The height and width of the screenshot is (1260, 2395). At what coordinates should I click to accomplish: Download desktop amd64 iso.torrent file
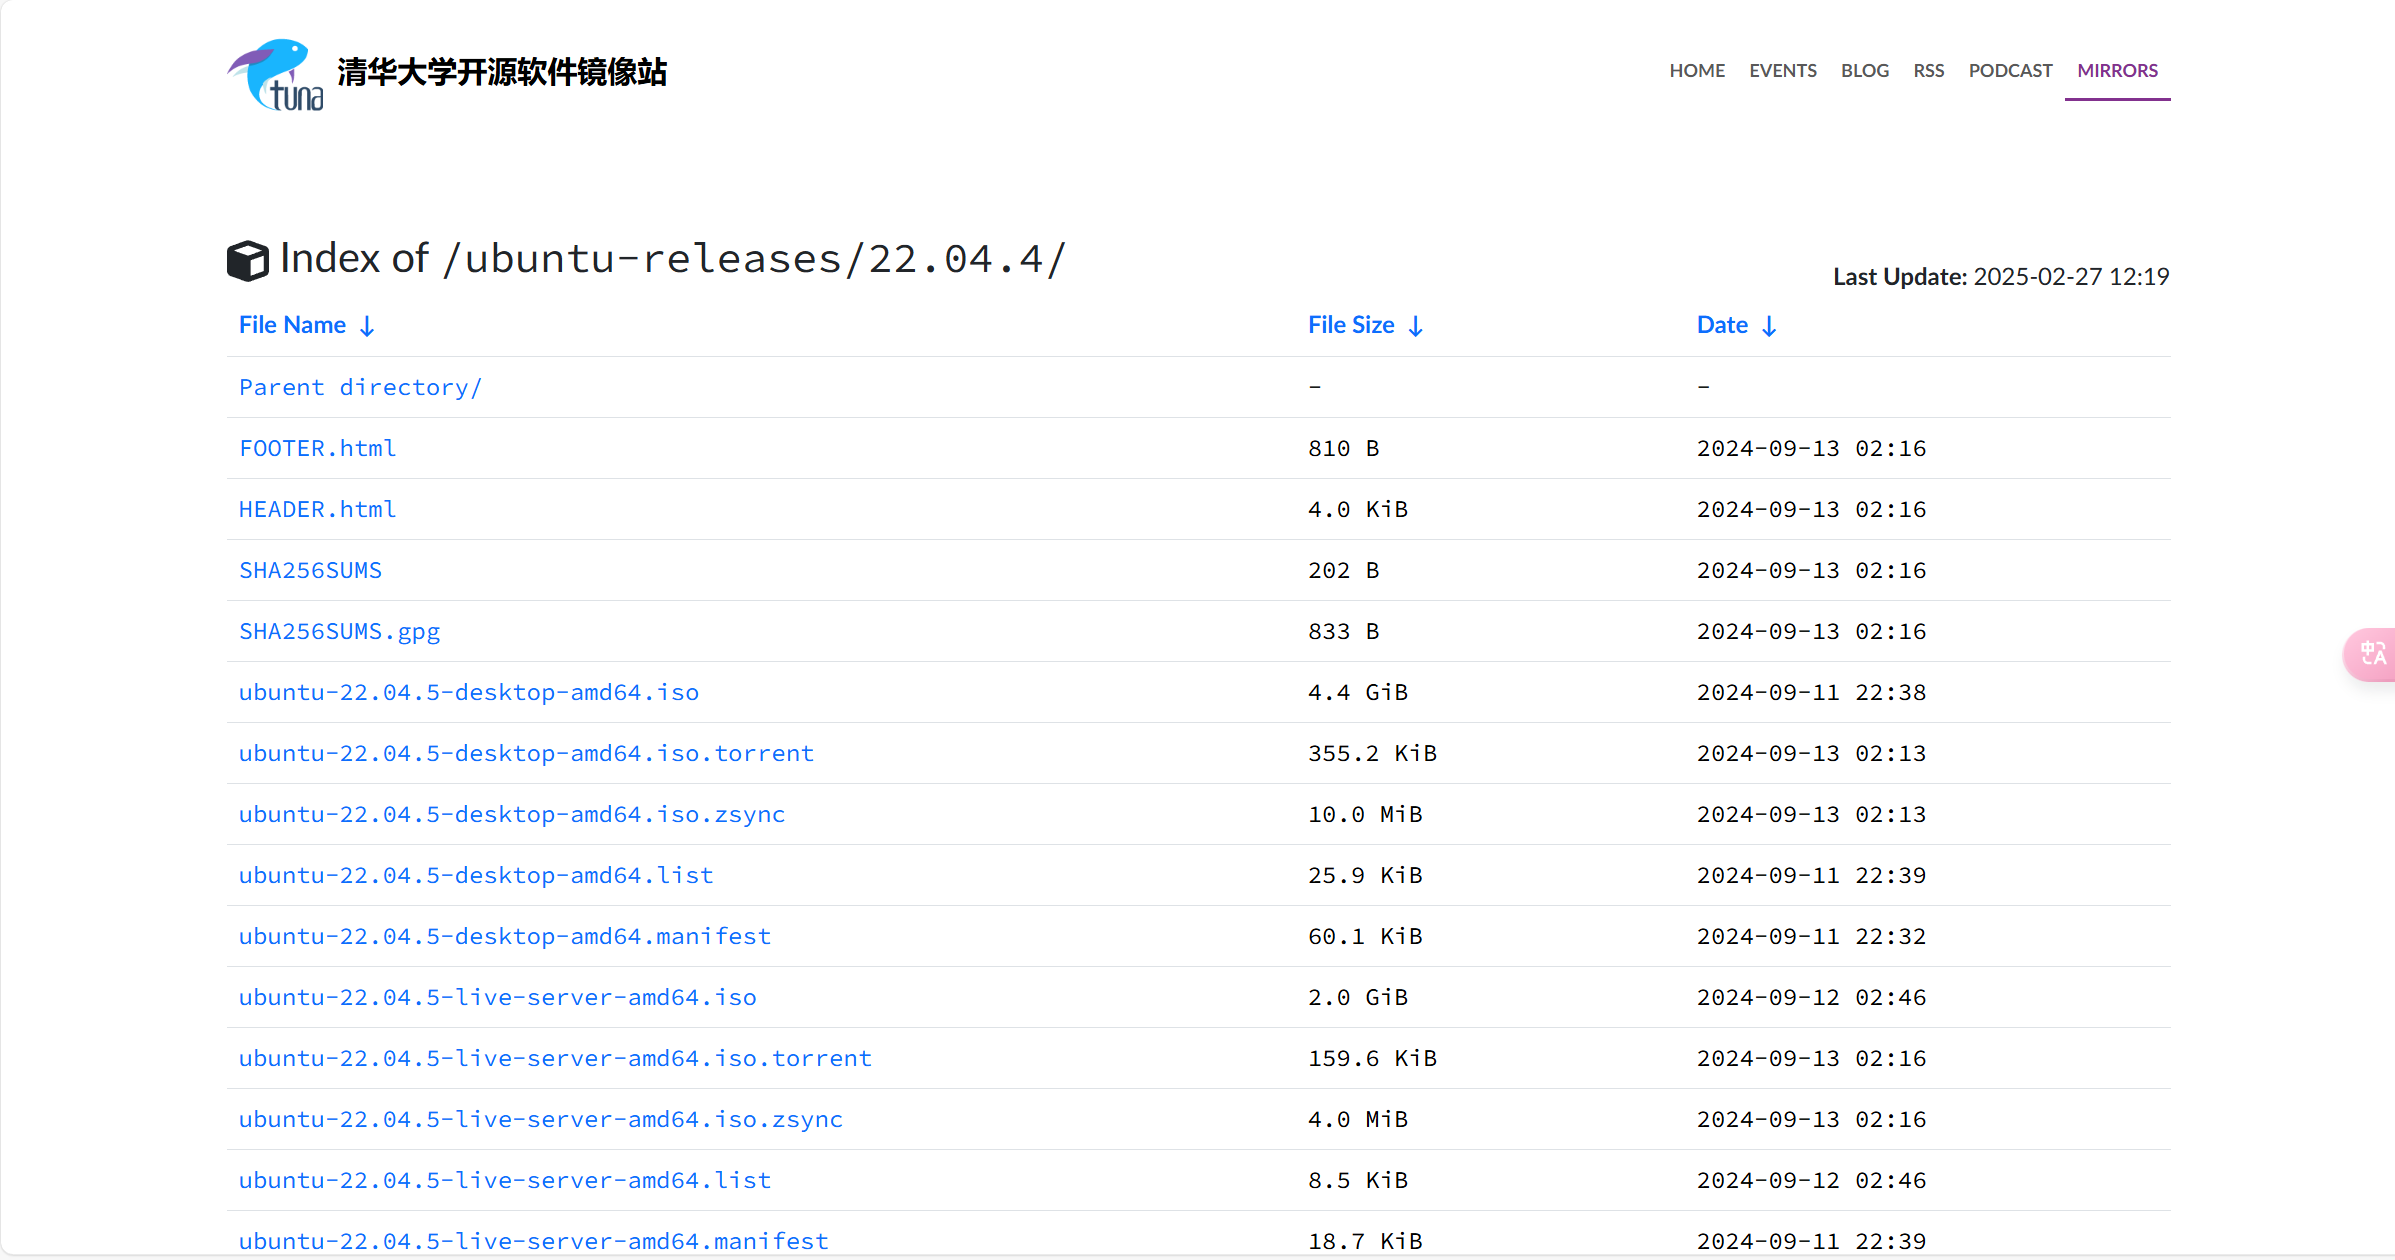click(x=526, y=754)
